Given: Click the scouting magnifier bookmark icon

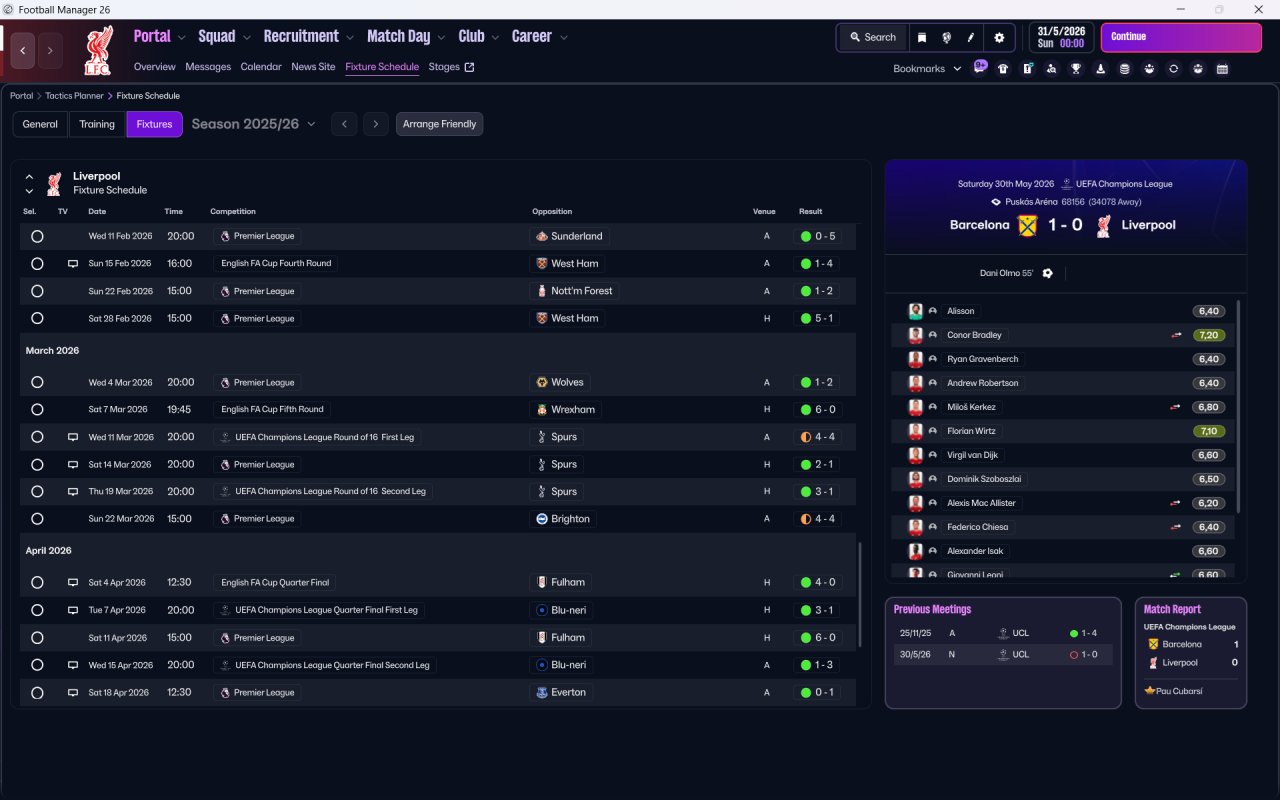Looking at the screenshot, I should tap(1051, 69).
